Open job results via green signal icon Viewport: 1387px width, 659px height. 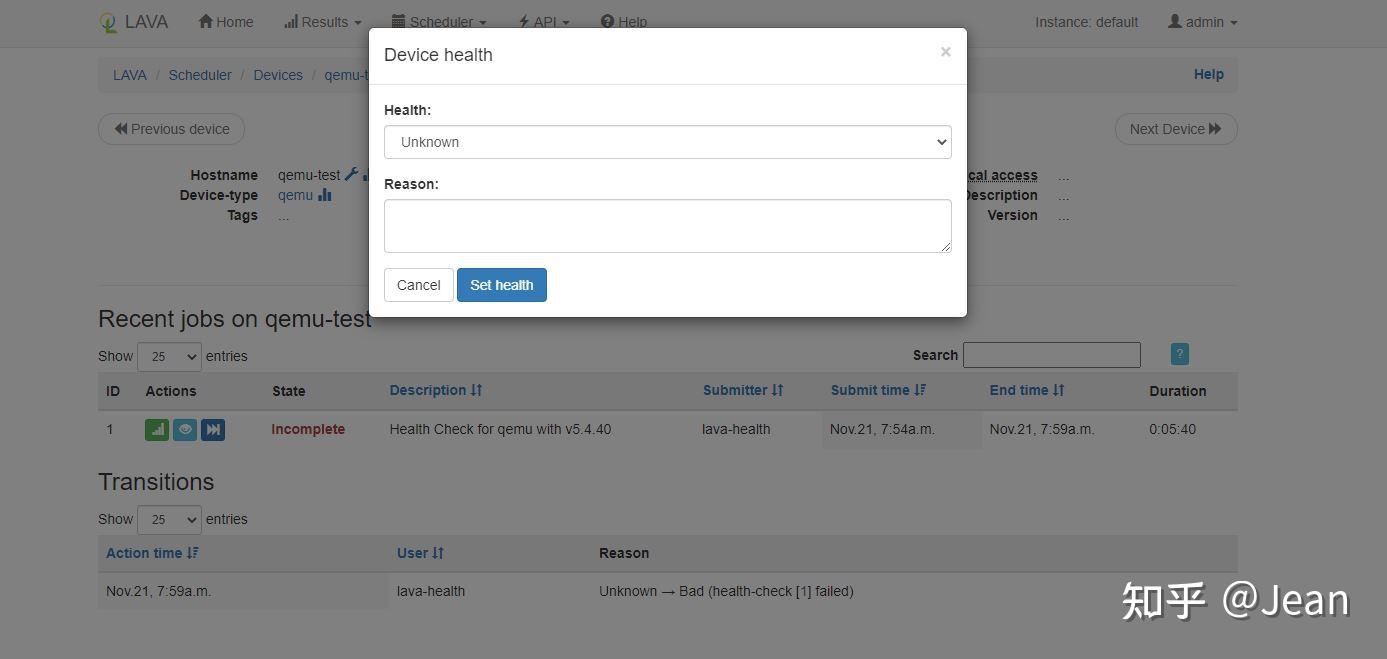[157, 430]
